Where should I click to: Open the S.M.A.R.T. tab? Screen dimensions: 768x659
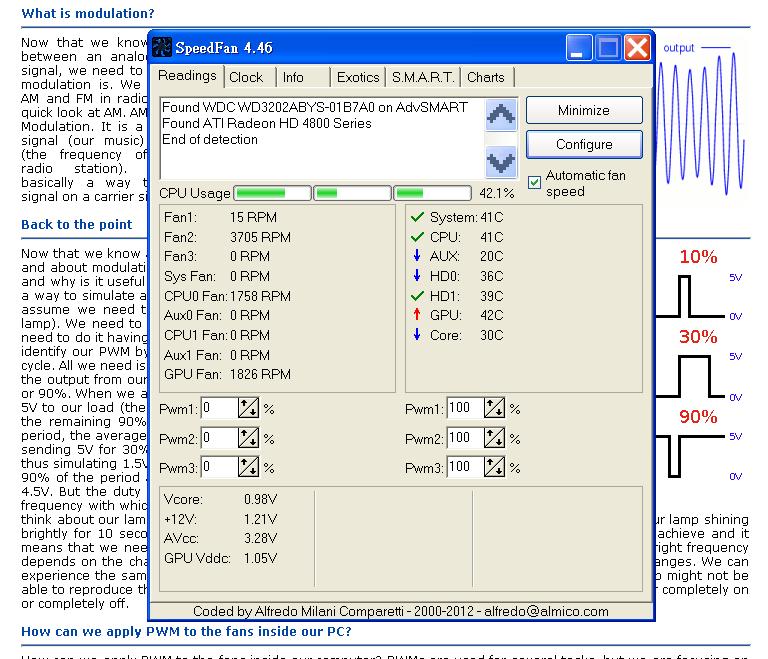(x=423, y=77)
